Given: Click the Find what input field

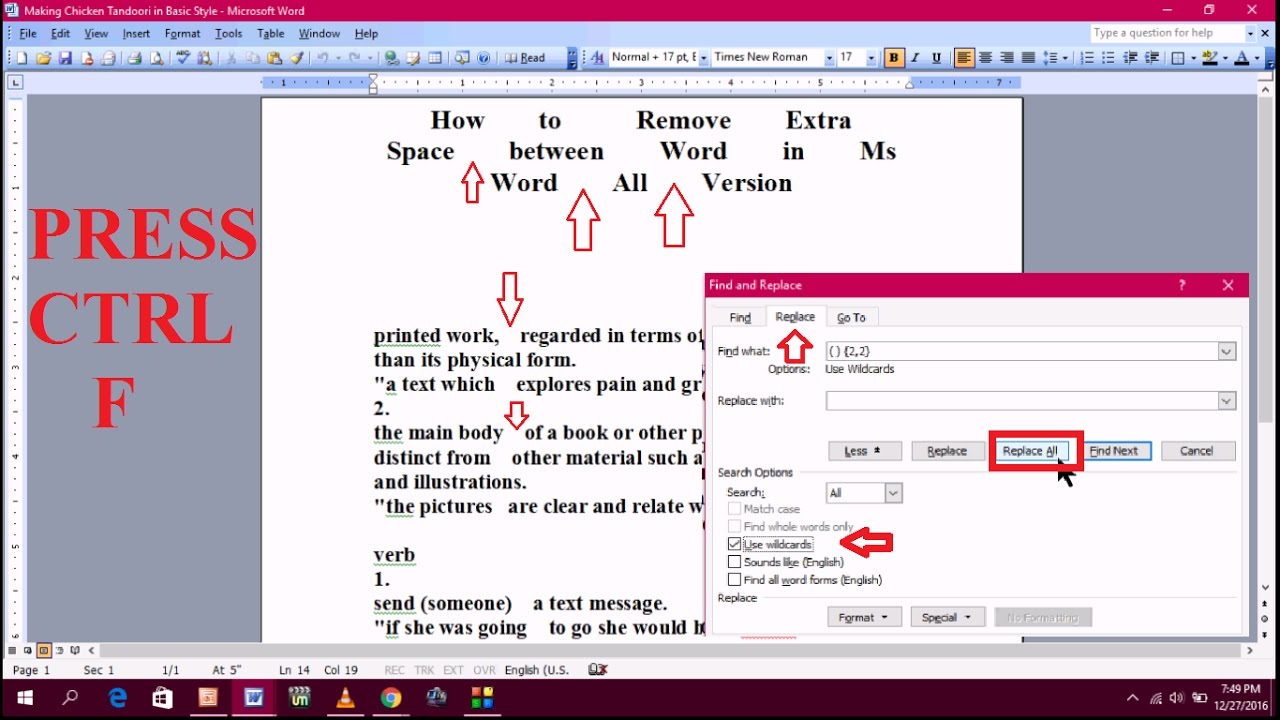Looking at the screenshot, I should pyautogui.click(x=1021, y=351).
